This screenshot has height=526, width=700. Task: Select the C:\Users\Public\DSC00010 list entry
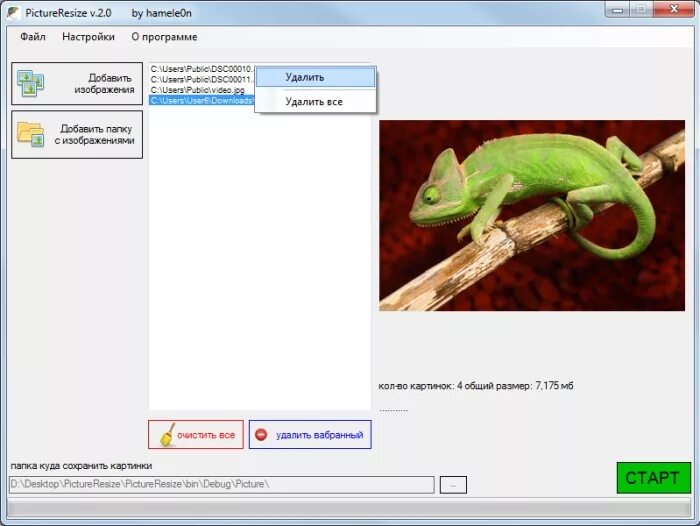(x=202, y=69)
